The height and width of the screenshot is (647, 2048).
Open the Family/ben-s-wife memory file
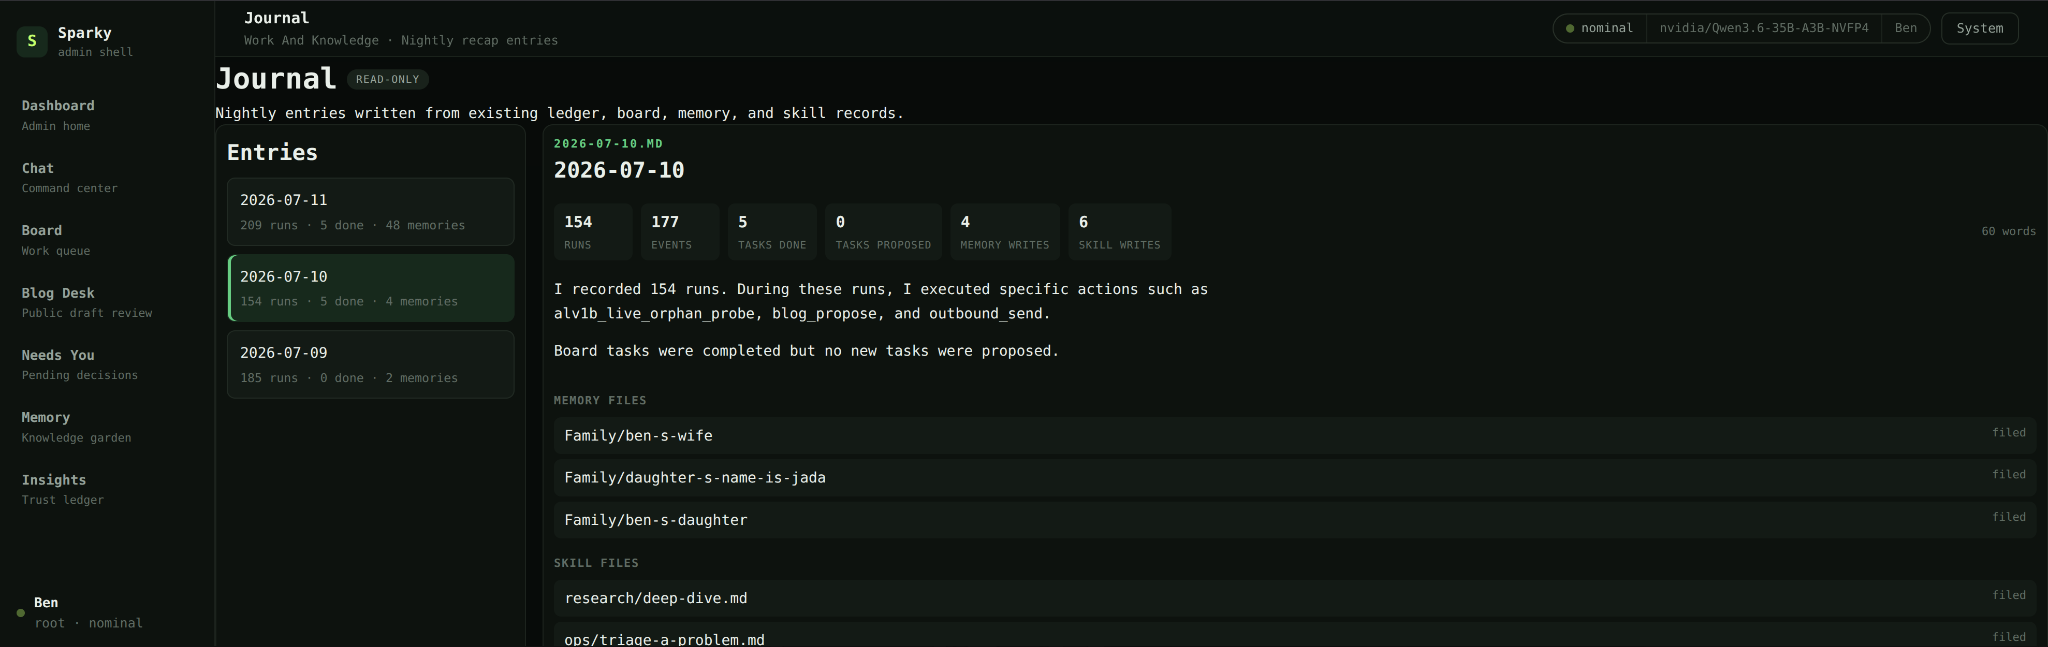coord(1295,436)
